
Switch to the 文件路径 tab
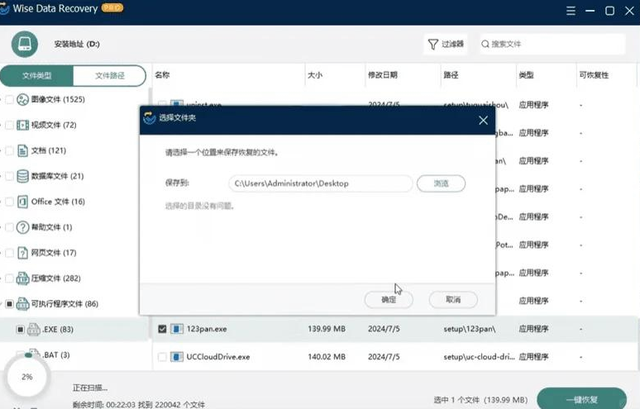coord(109,76)
